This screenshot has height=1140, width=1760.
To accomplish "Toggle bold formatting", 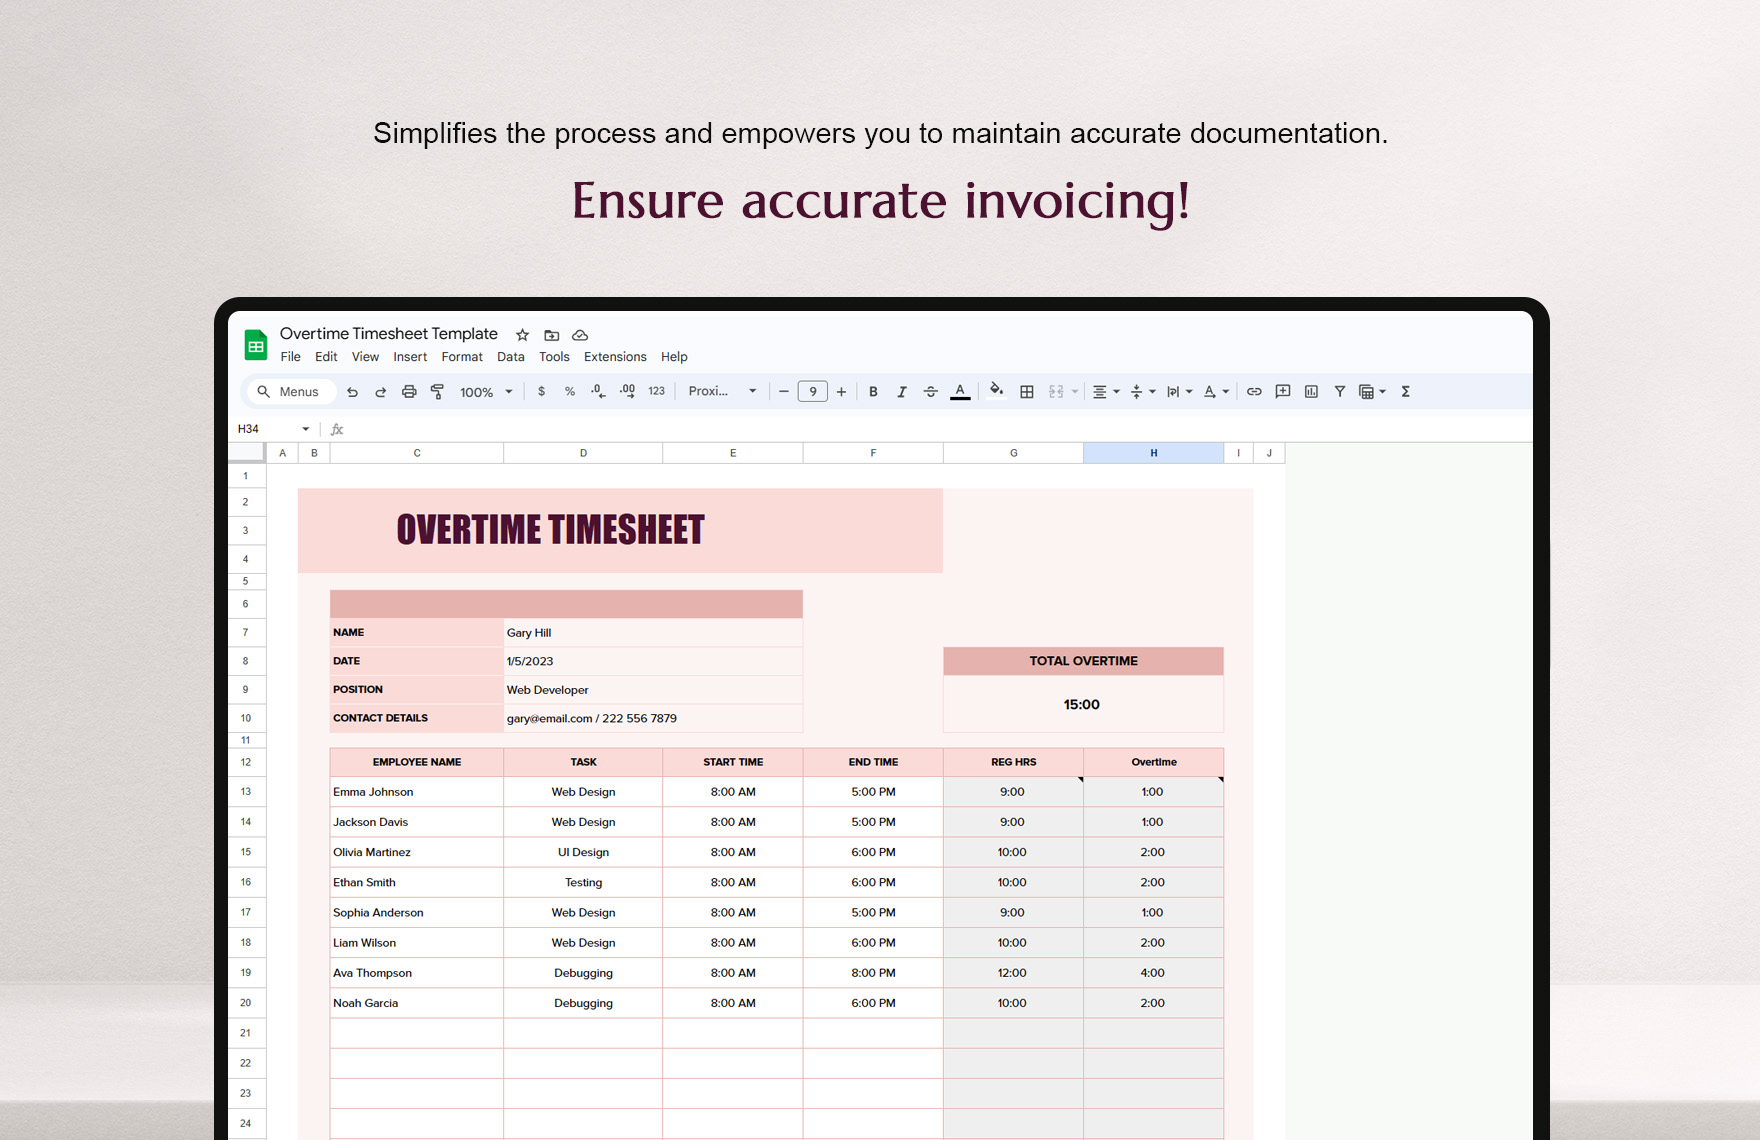I will (873, 391).
